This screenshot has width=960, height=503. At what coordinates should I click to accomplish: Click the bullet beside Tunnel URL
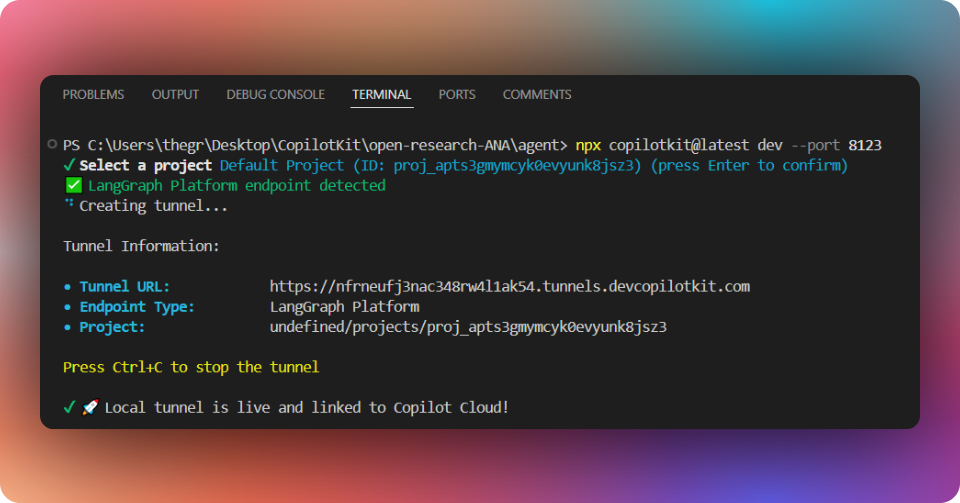67,287
